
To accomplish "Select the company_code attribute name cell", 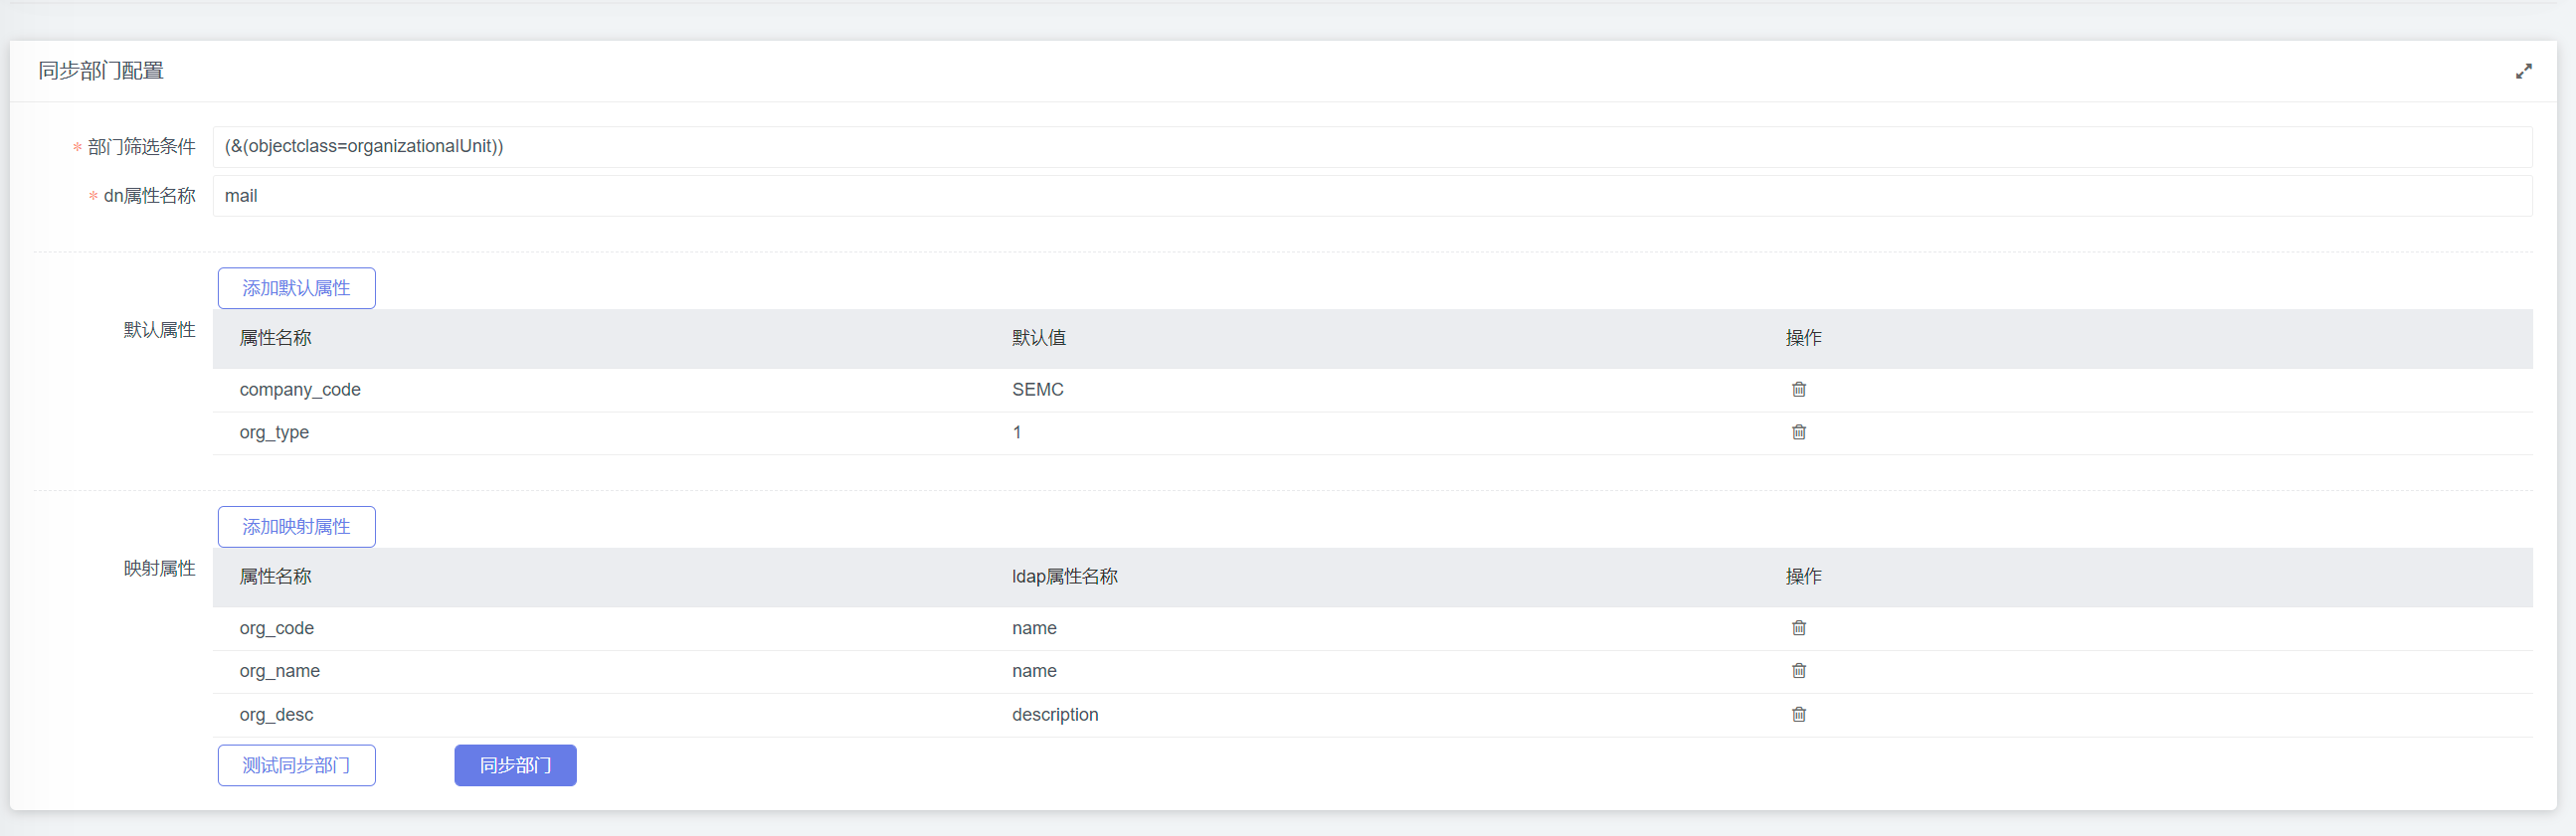I will coord(300,390).
